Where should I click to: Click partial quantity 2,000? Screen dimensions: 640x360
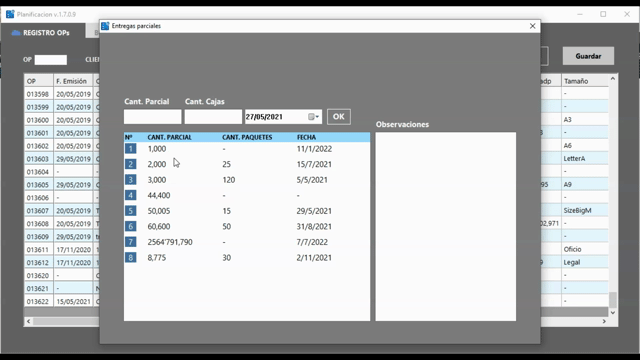157,164
